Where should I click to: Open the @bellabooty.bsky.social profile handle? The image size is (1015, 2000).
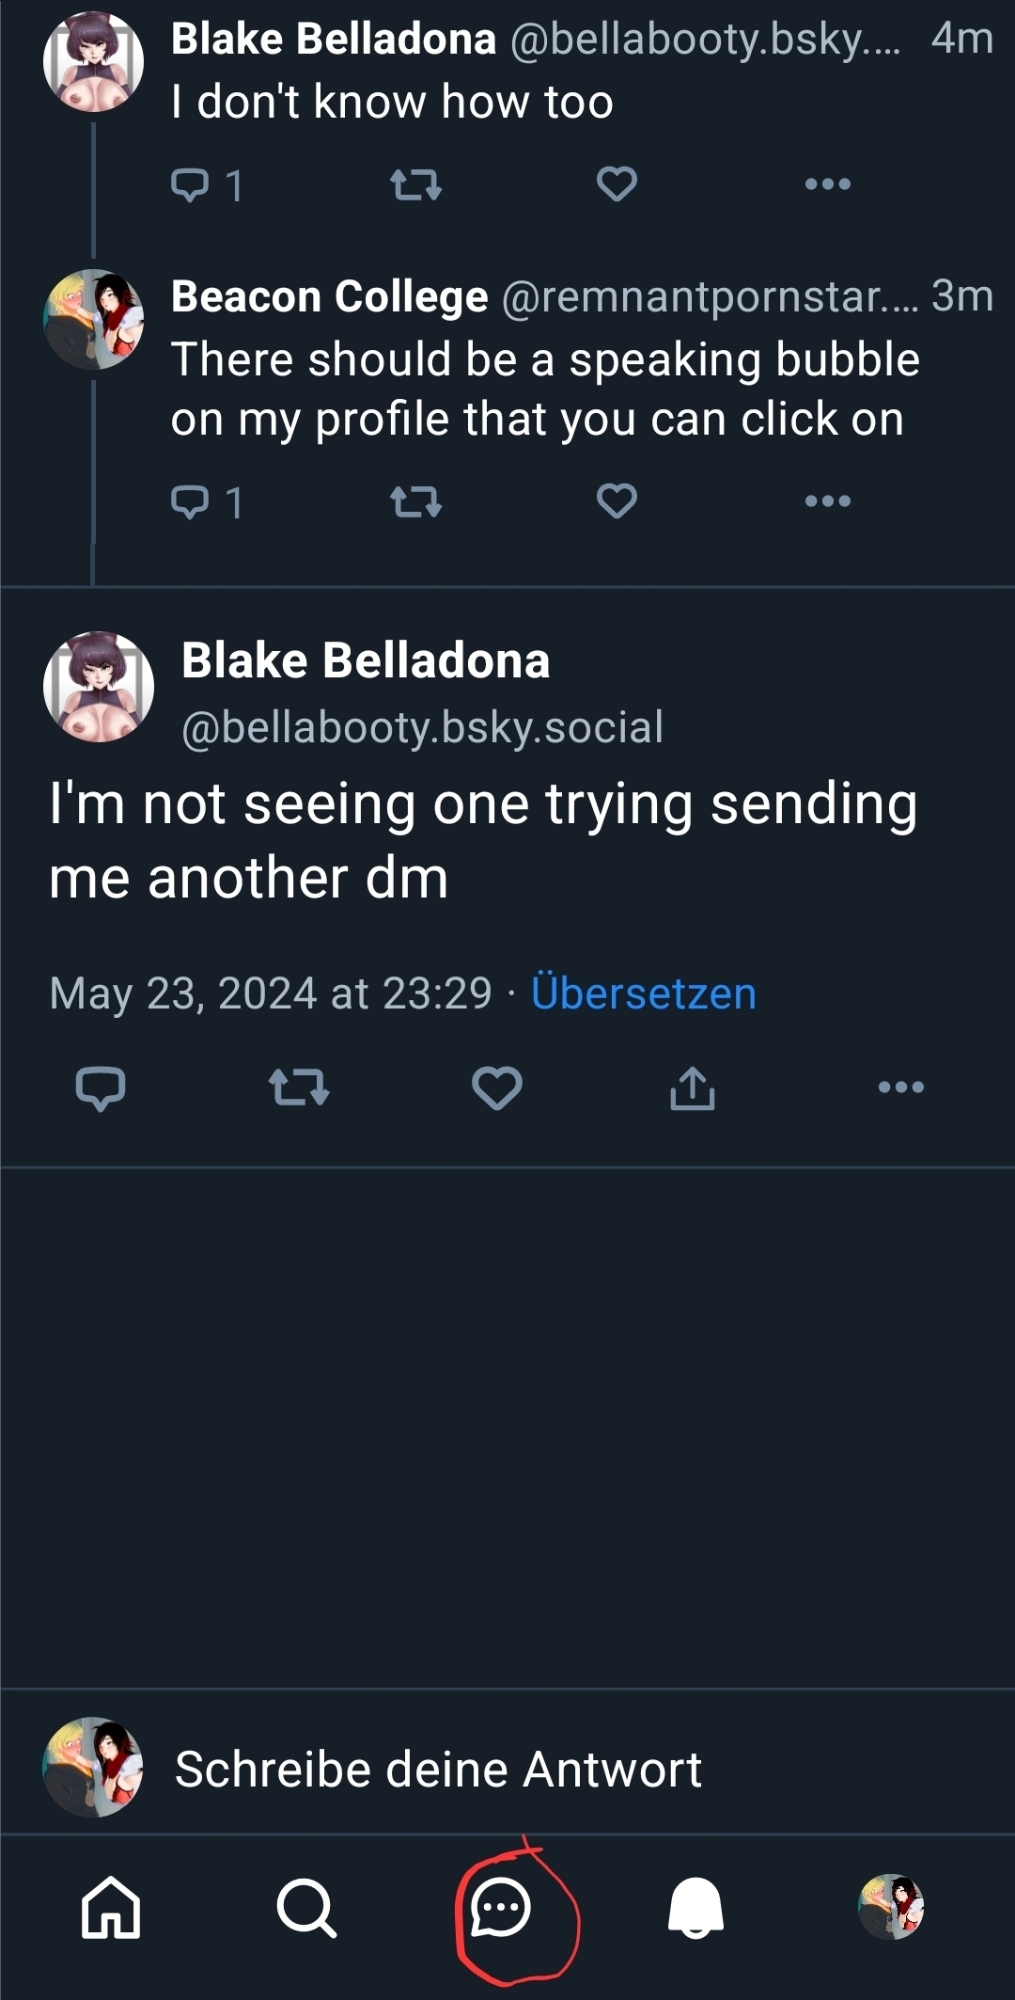(x=422, y=727)
